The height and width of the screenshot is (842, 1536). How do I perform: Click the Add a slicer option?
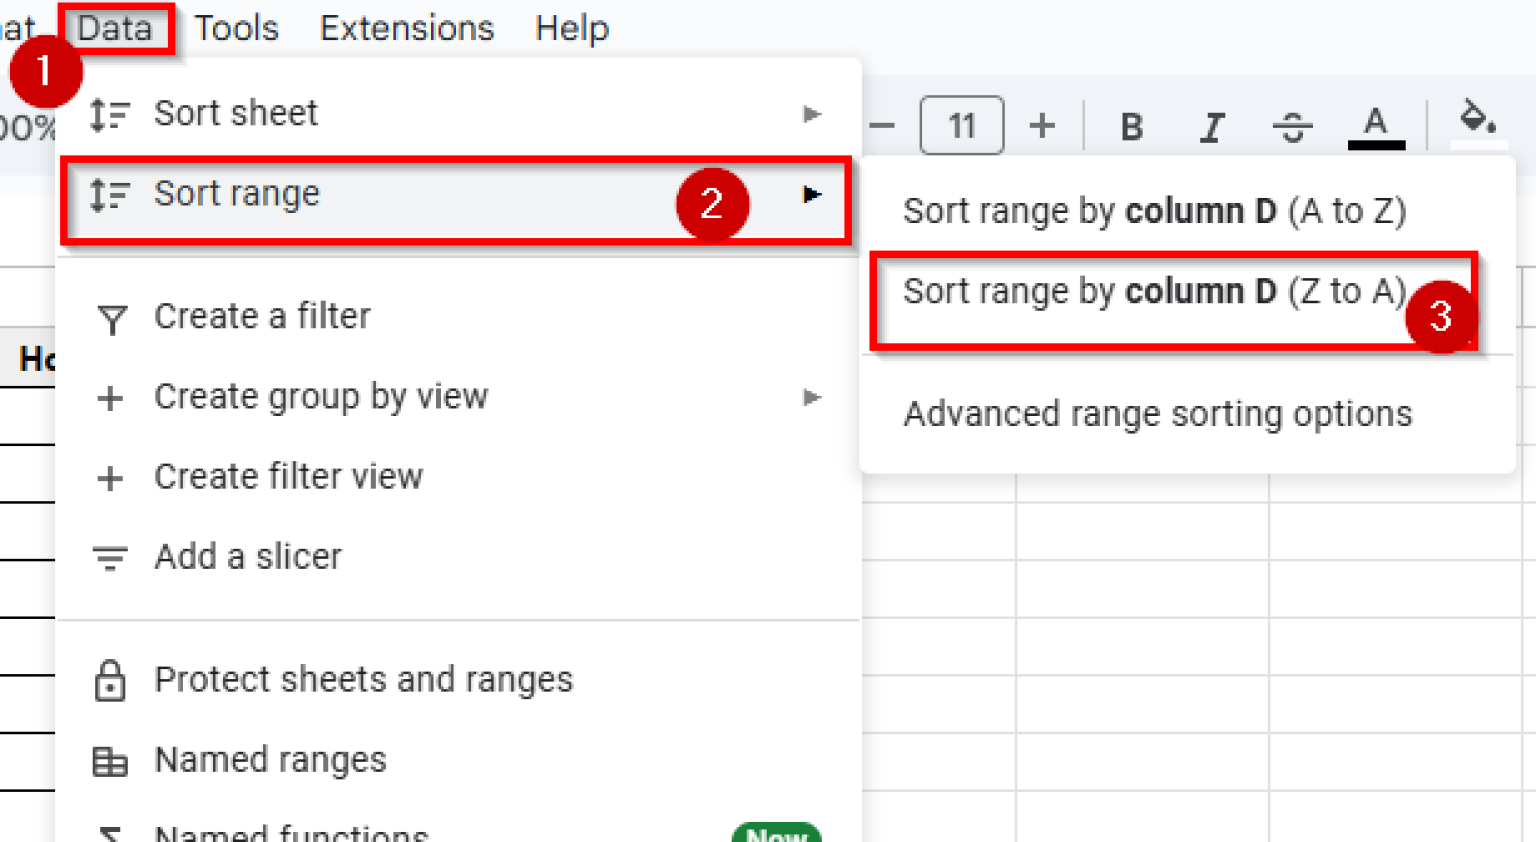coord(248,558)
